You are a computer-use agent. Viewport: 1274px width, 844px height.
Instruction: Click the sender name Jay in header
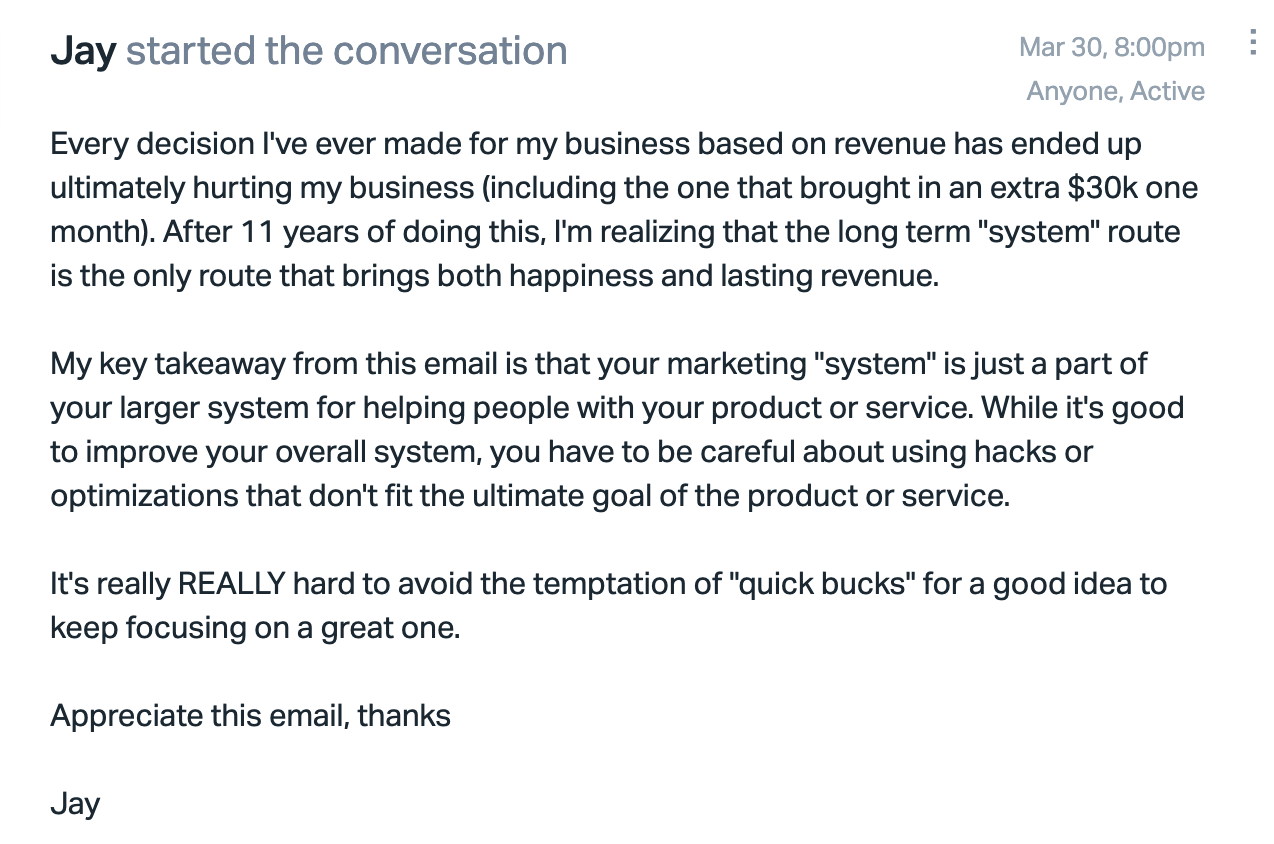[x=83, y=50]
